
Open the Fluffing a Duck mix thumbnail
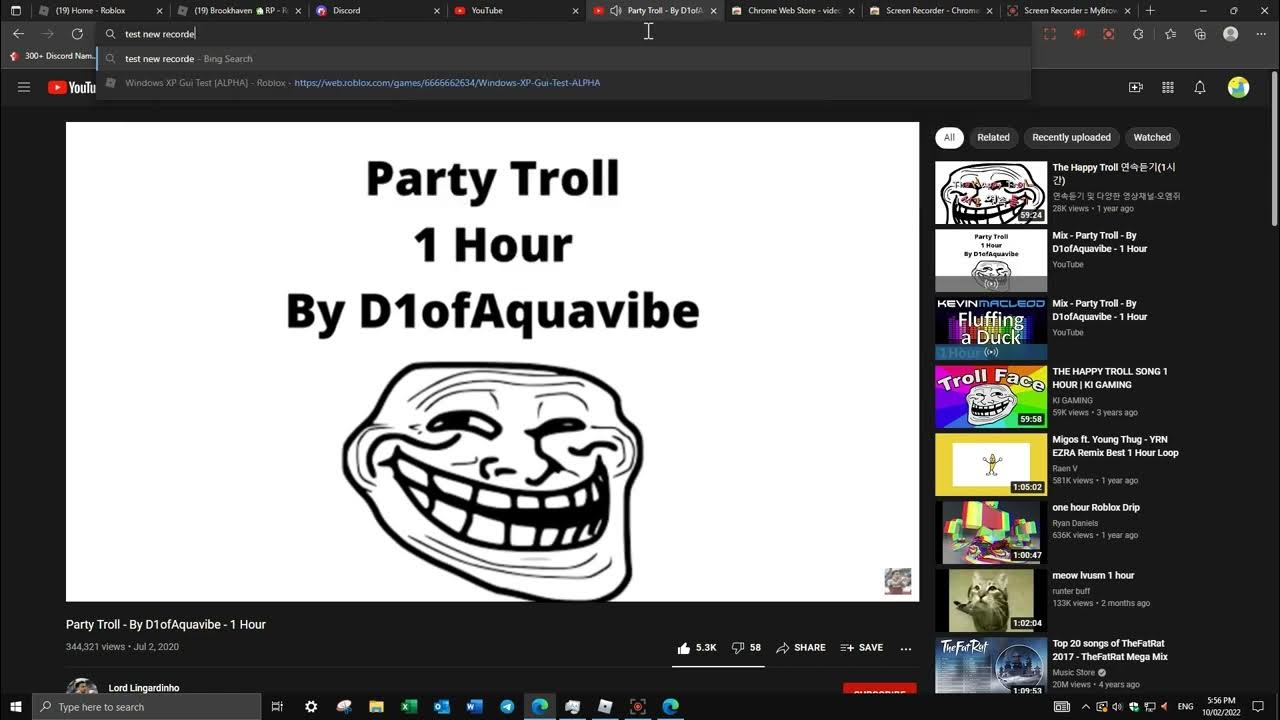[991, 329]
